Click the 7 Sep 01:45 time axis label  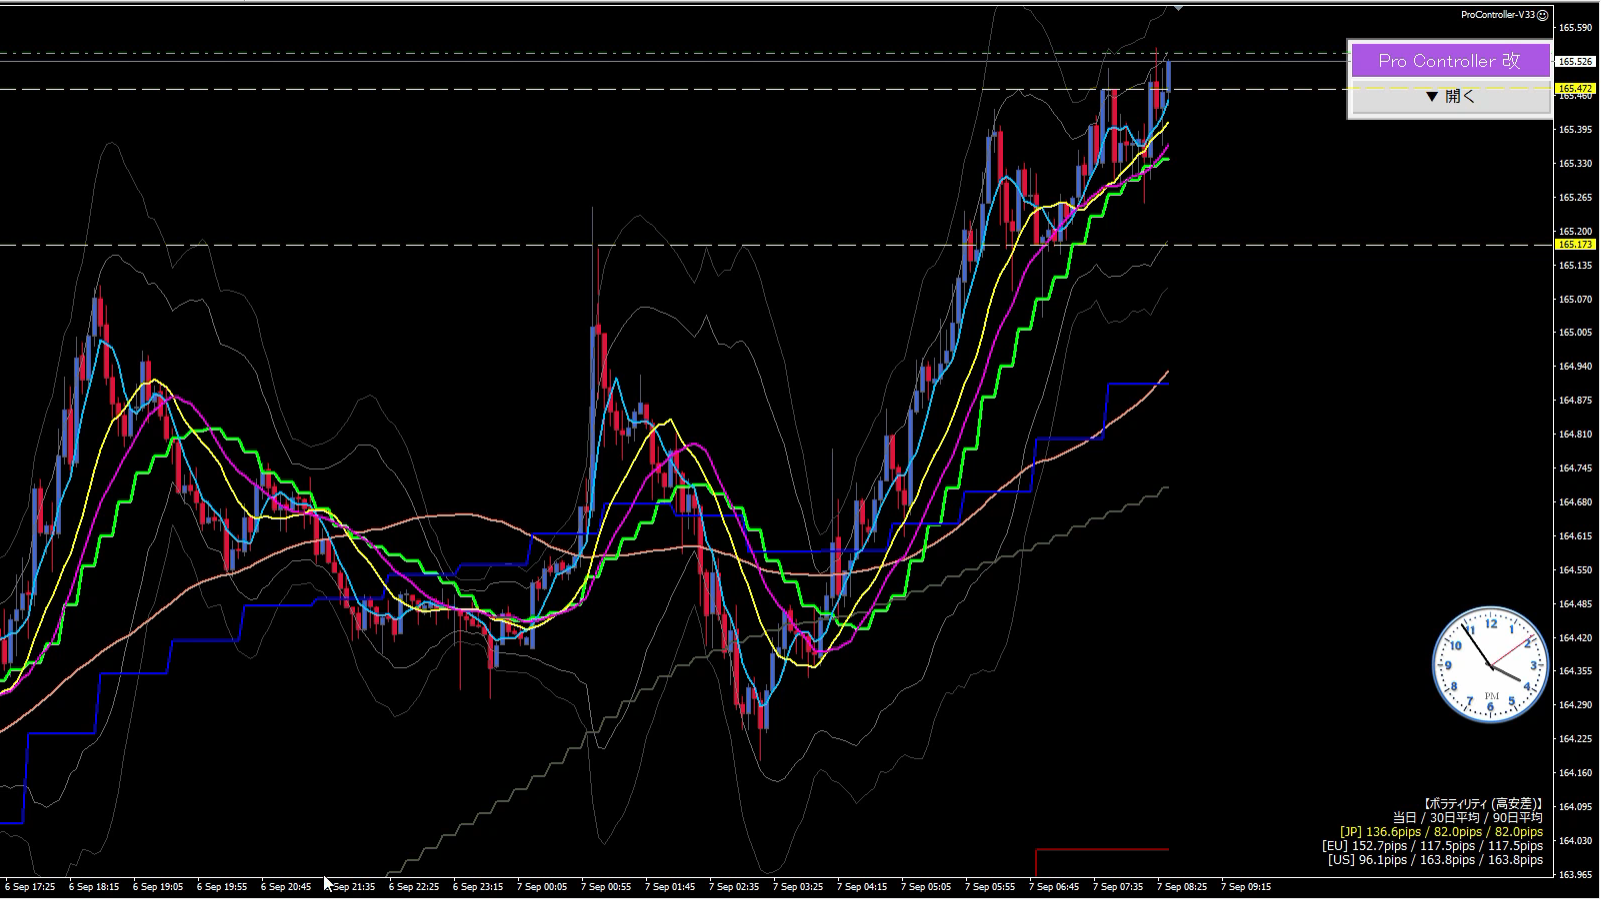670,887
